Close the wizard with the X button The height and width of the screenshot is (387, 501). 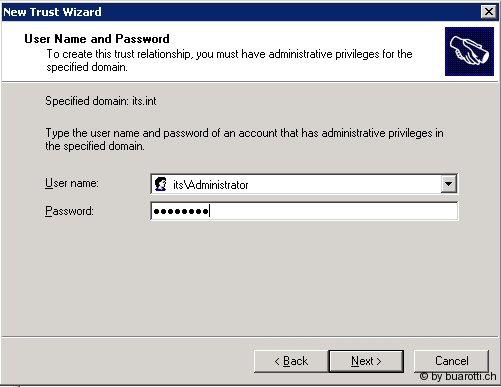(489, 12)
